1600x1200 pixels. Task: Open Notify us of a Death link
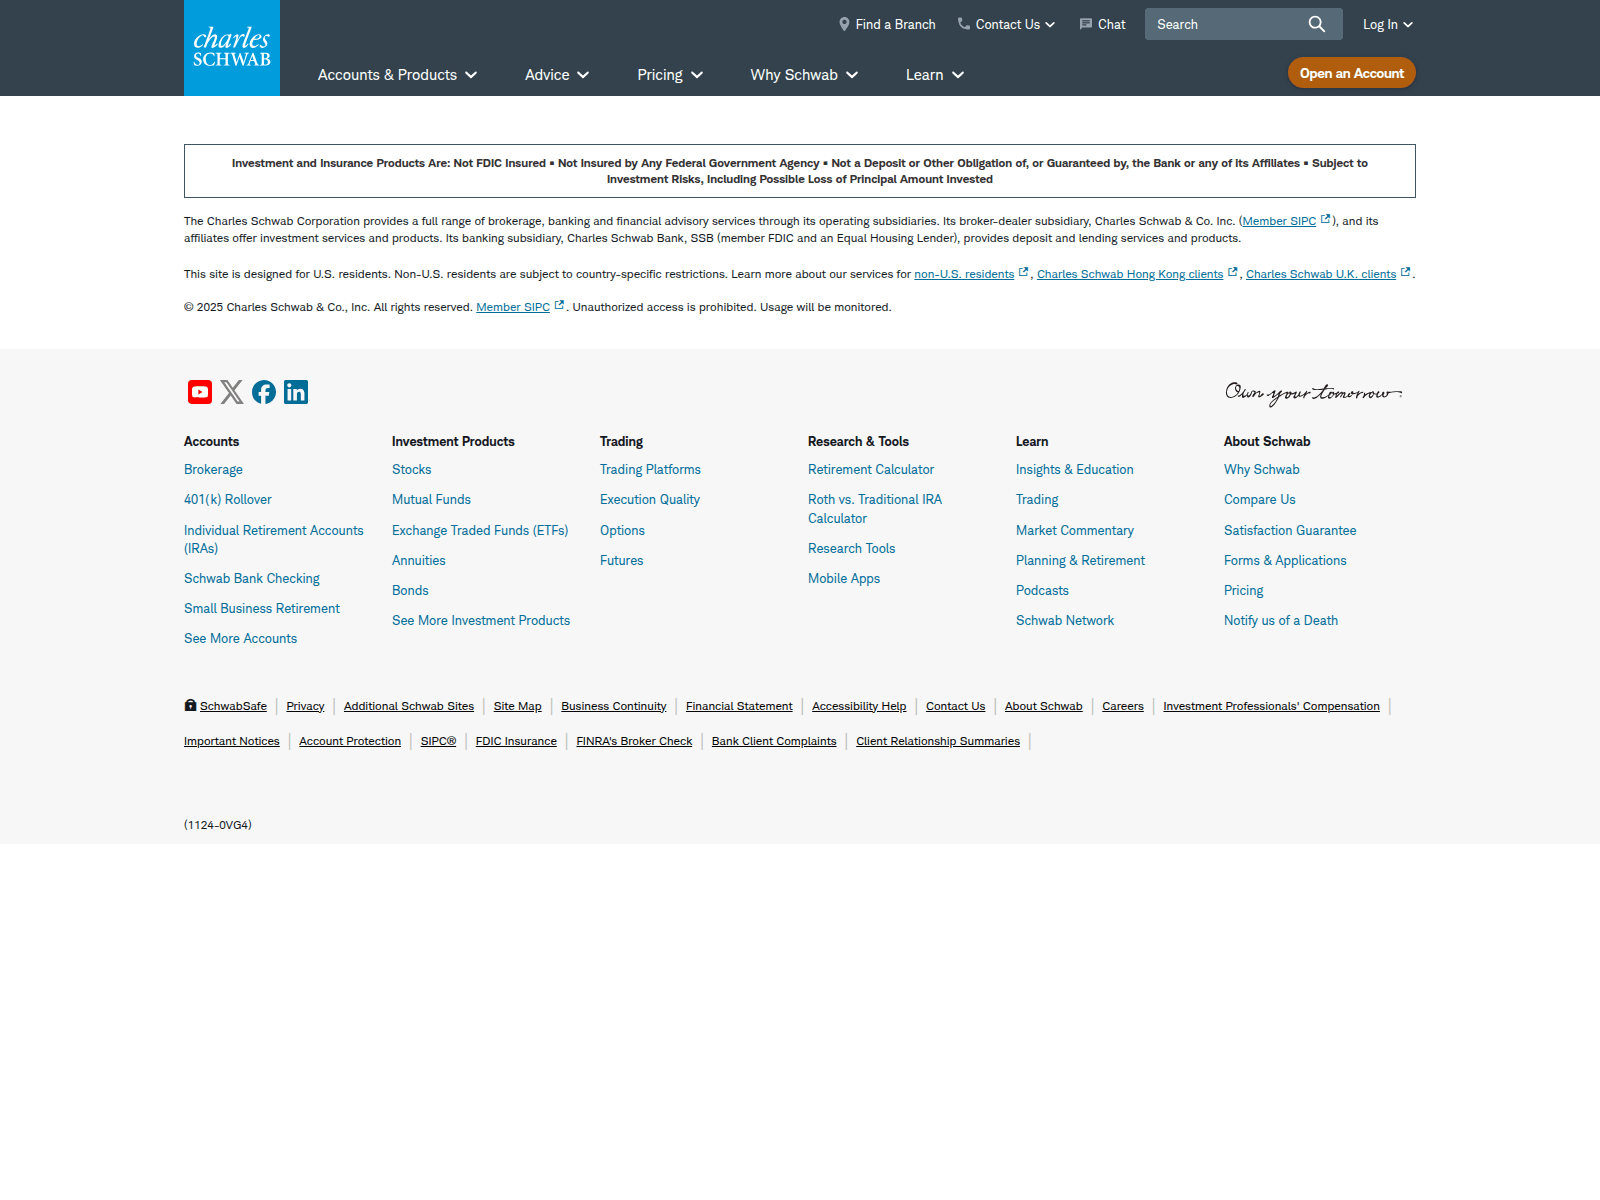point(1281,620)
